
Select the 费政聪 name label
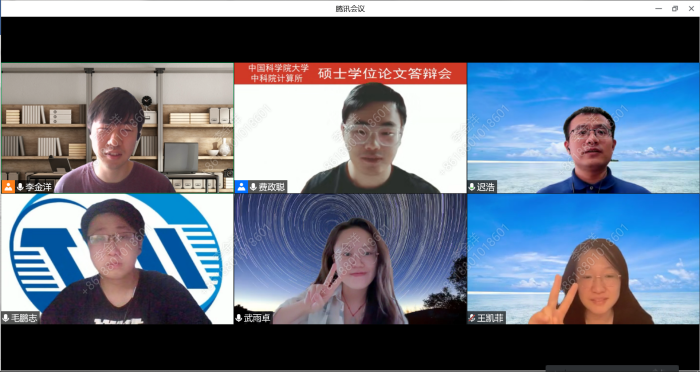272,187
